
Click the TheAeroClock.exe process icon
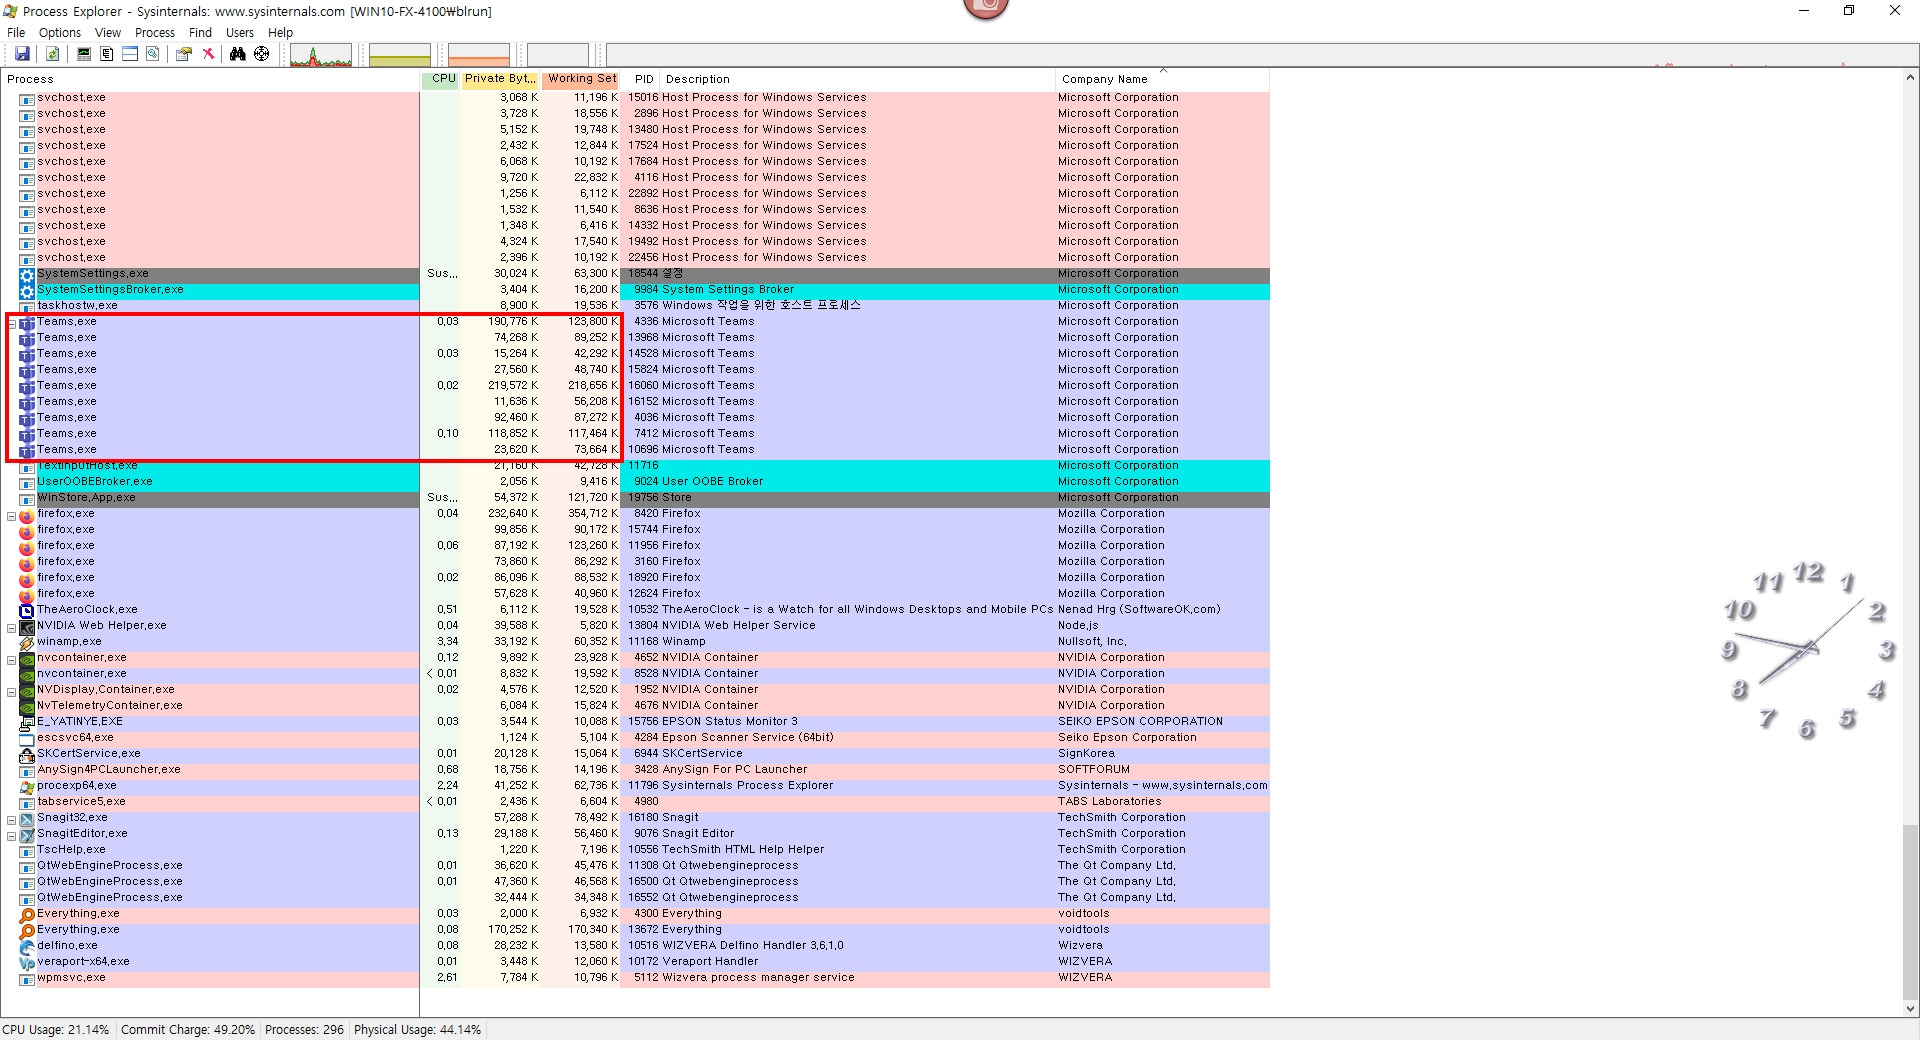[x=27, y=610]
